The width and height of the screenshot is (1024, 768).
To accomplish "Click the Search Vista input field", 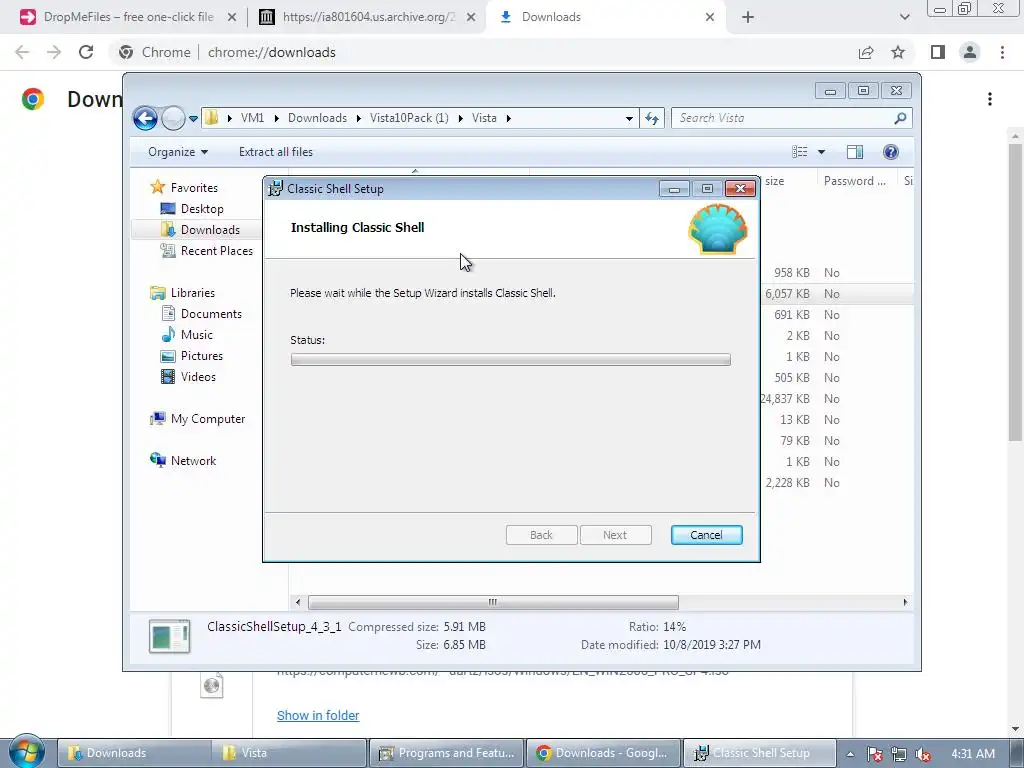I will 782,118.
